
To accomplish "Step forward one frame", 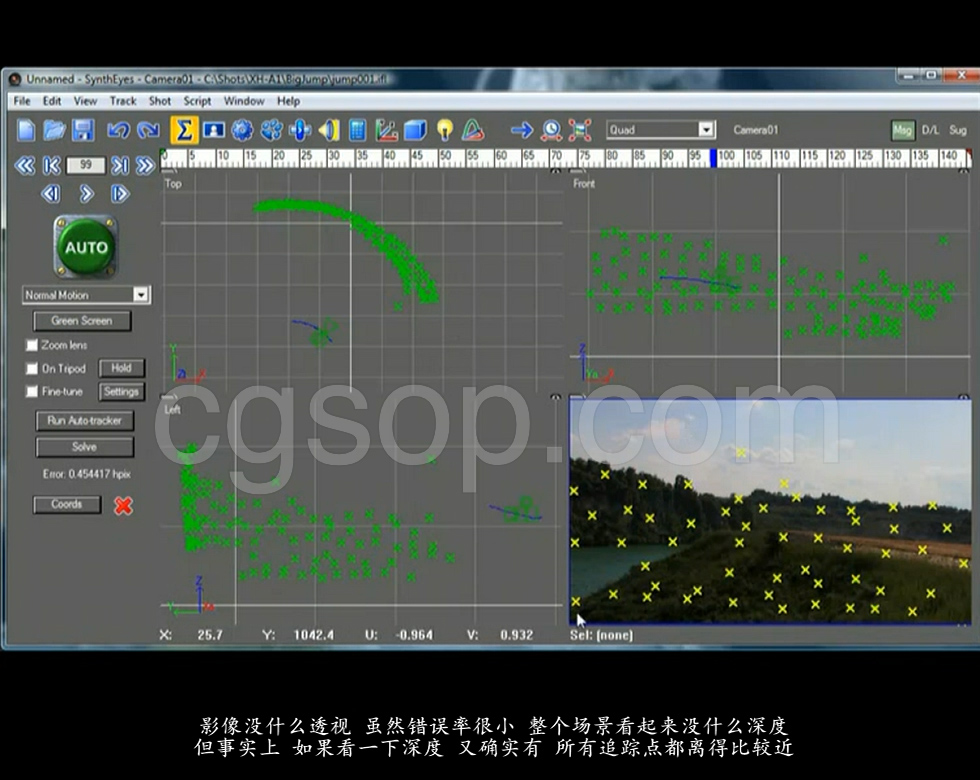I will 120,194.
